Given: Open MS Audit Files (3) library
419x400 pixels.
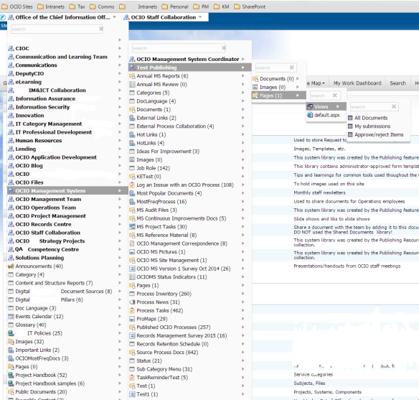Looking at the screenshot, I should [157, 210].
